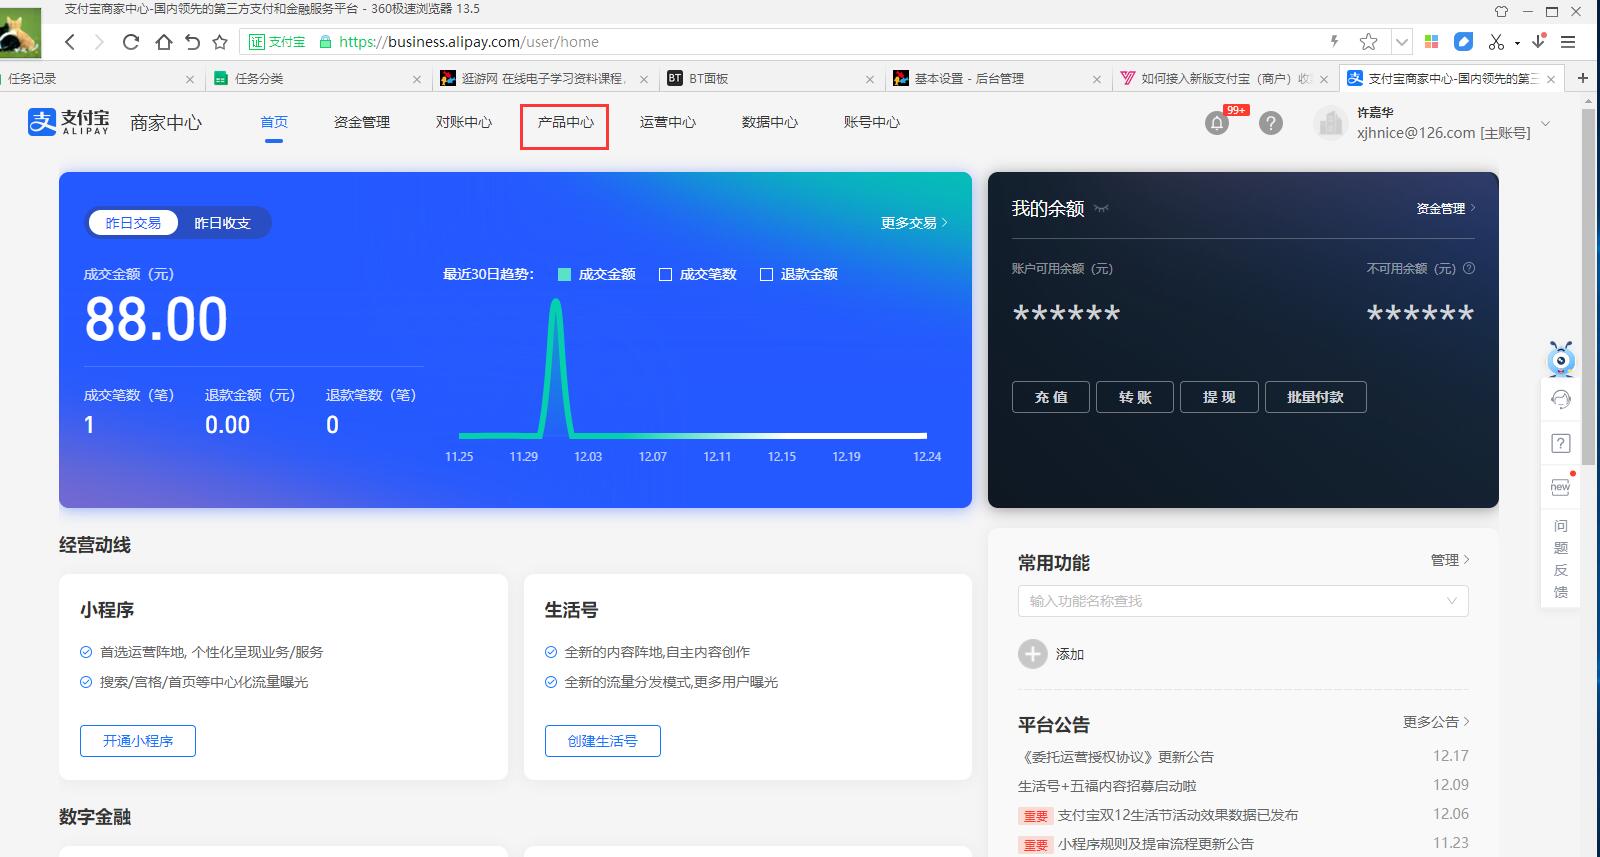Open the 产品中心 menu
The image size is (1600, 857).
(565, 123)
